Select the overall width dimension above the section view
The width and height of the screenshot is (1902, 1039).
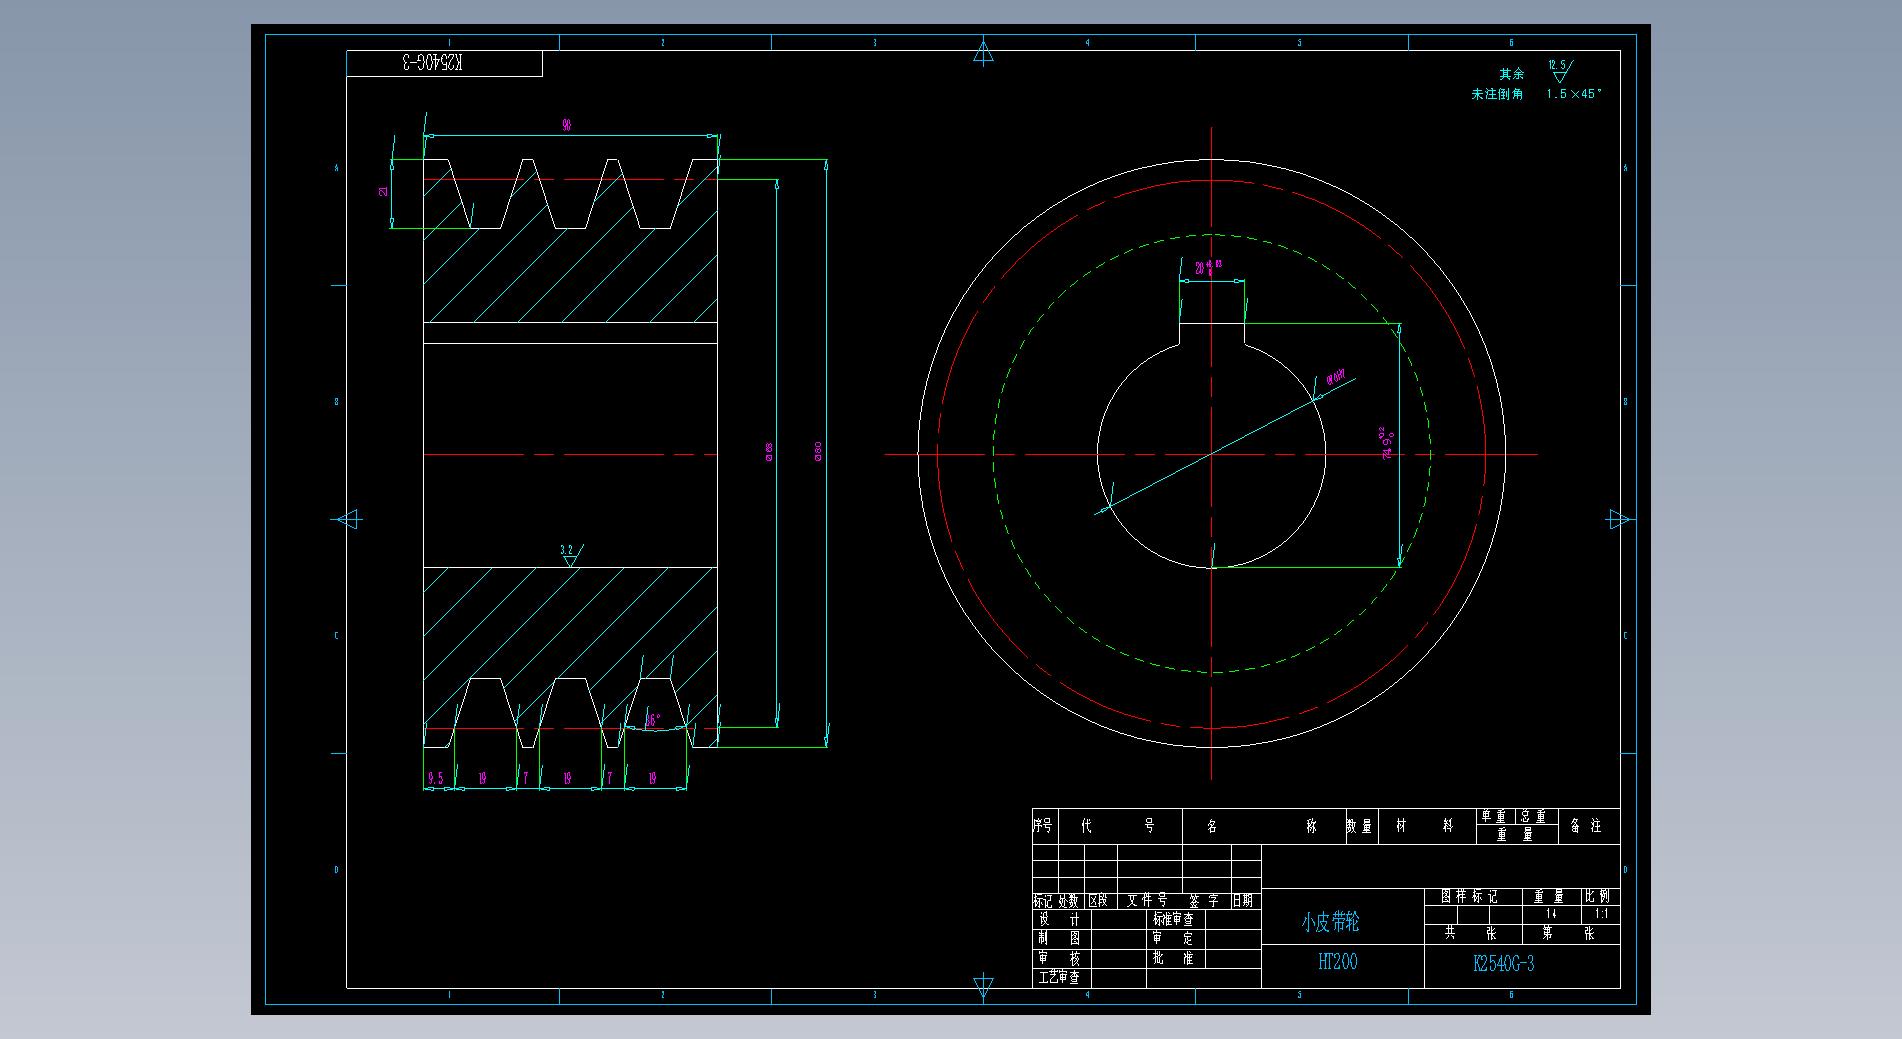pos(567,126)
